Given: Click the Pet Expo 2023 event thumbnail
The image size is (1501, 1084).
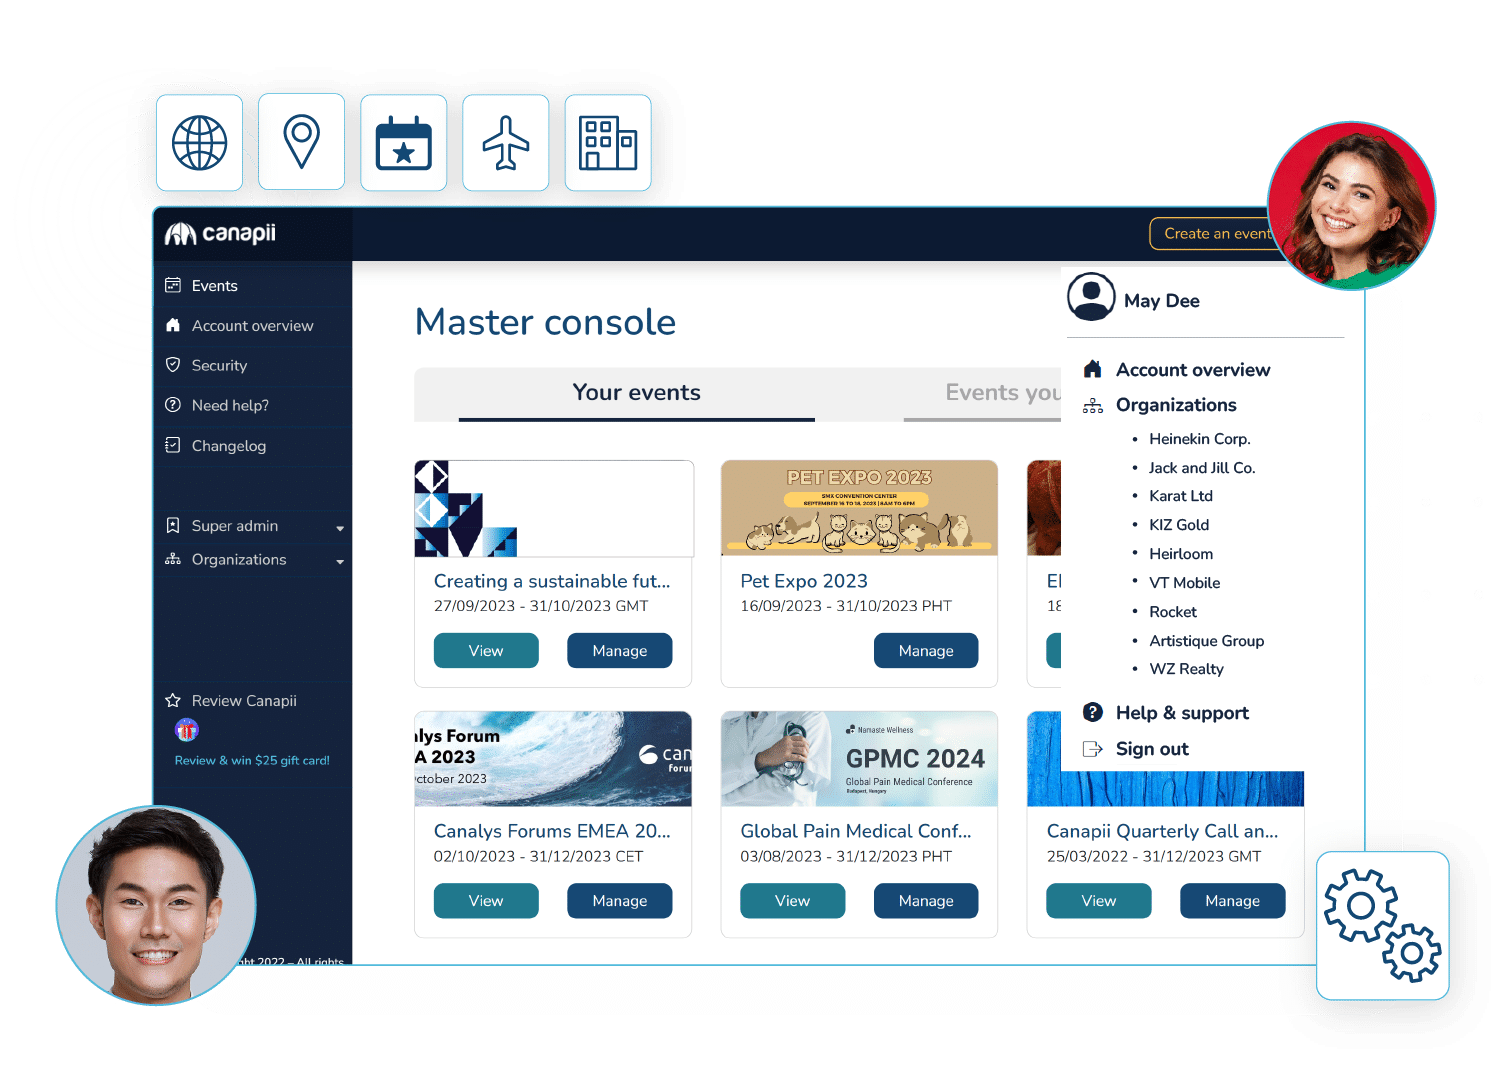Looking at the screenshot, I should [858, 508].
